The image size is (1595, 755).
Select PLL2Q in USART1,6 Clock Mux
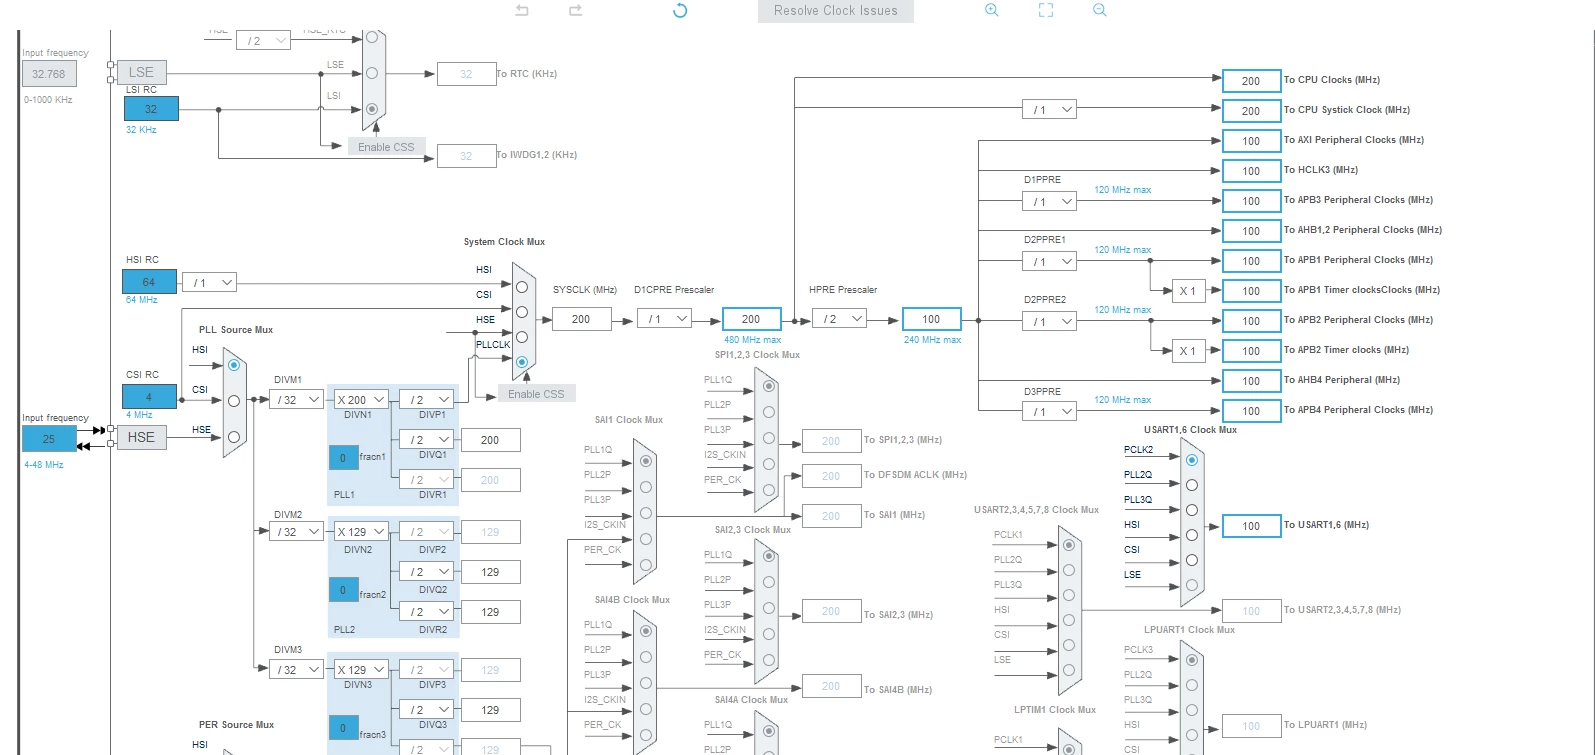(x=1191, y=485)
